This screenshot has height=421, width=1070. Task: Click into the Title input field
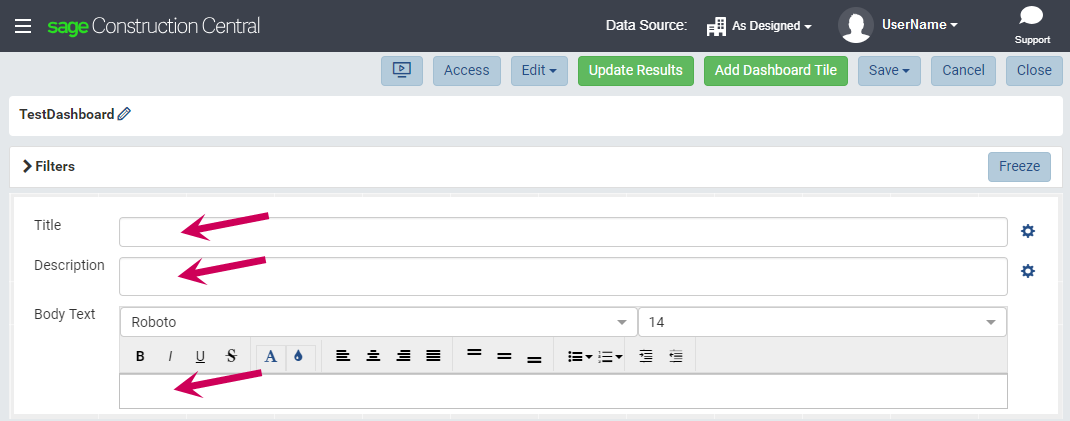pos(563,232)
